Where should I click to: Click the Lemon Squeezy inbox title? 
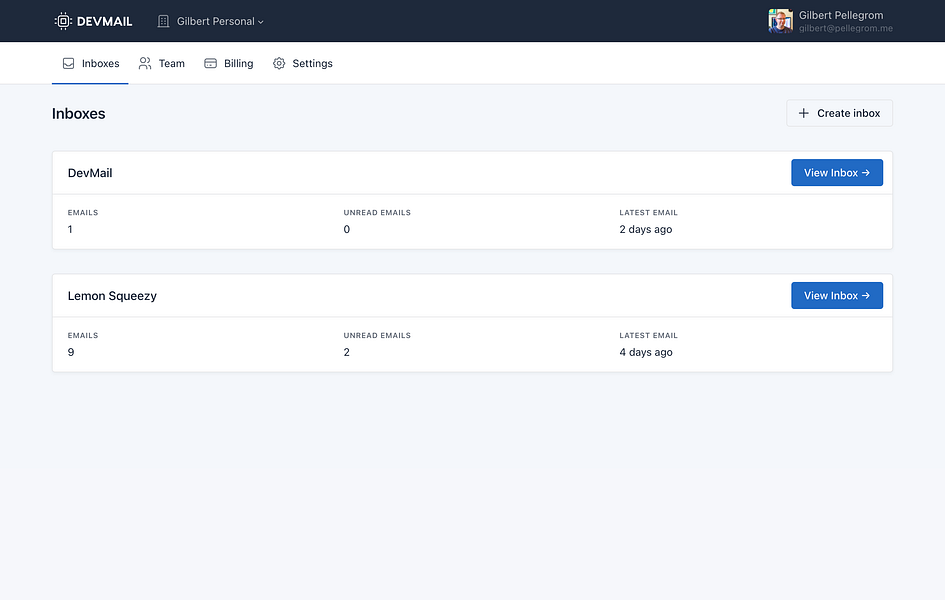112,295
